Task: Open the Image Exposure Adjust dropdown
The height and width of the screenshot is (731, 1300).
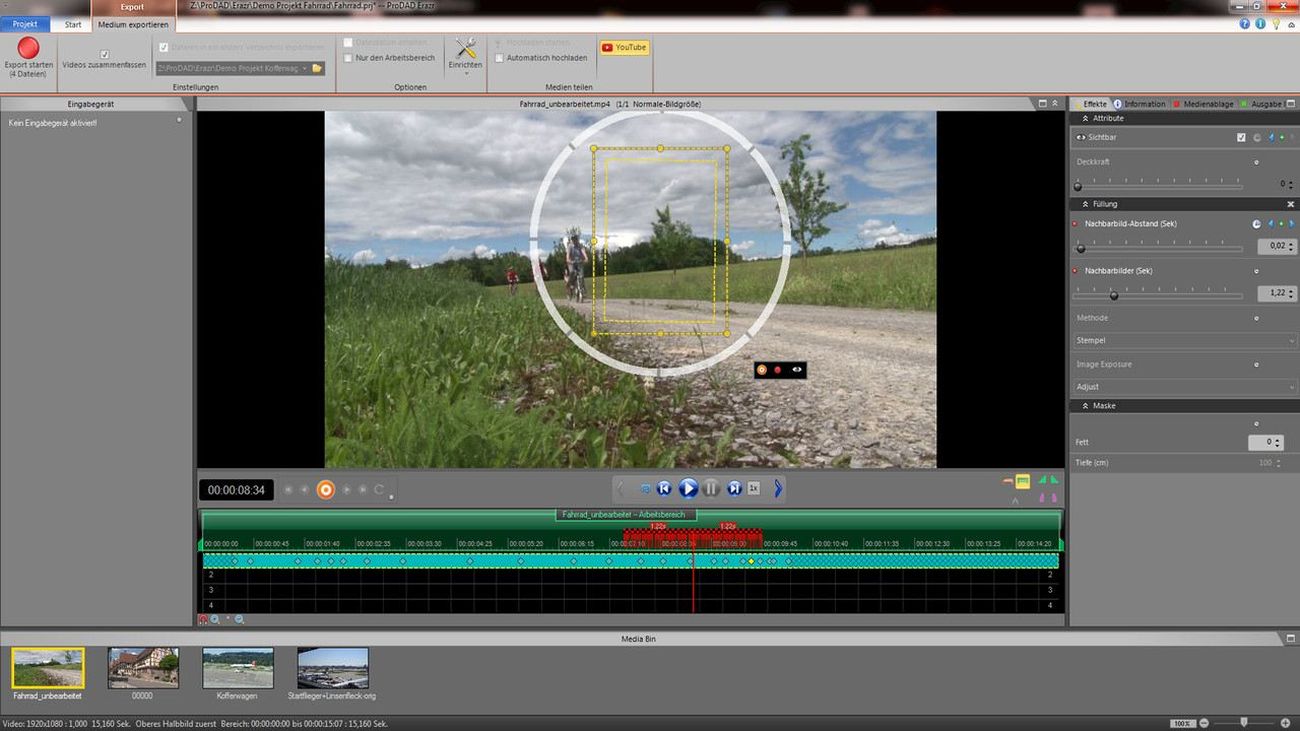Action: (1184, 386)
